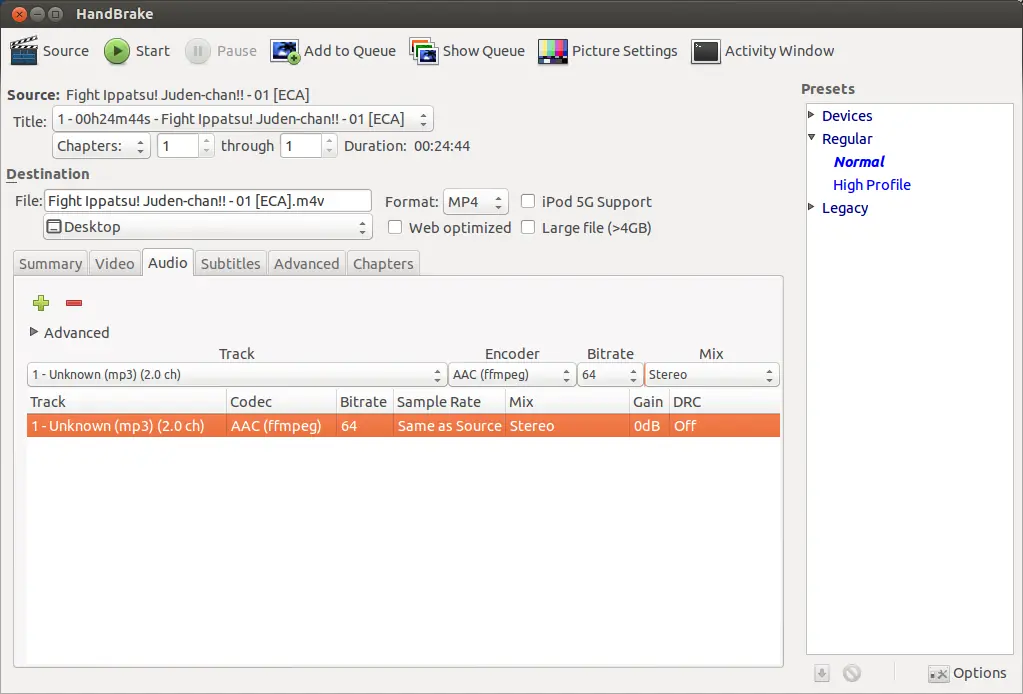Expand the Legacy preset group
Image resolution: width=1023 pixels, height=694 pixels.
point(812,207)
